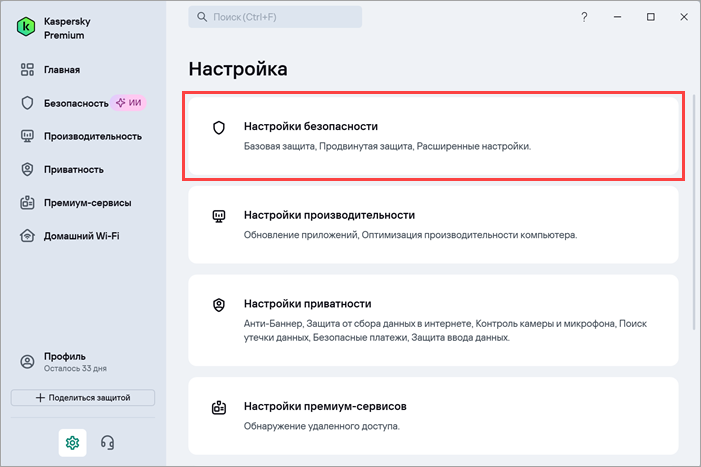Click the Настройка page title
This screenshot has width=701, height=467.
(x=238, y=69)
